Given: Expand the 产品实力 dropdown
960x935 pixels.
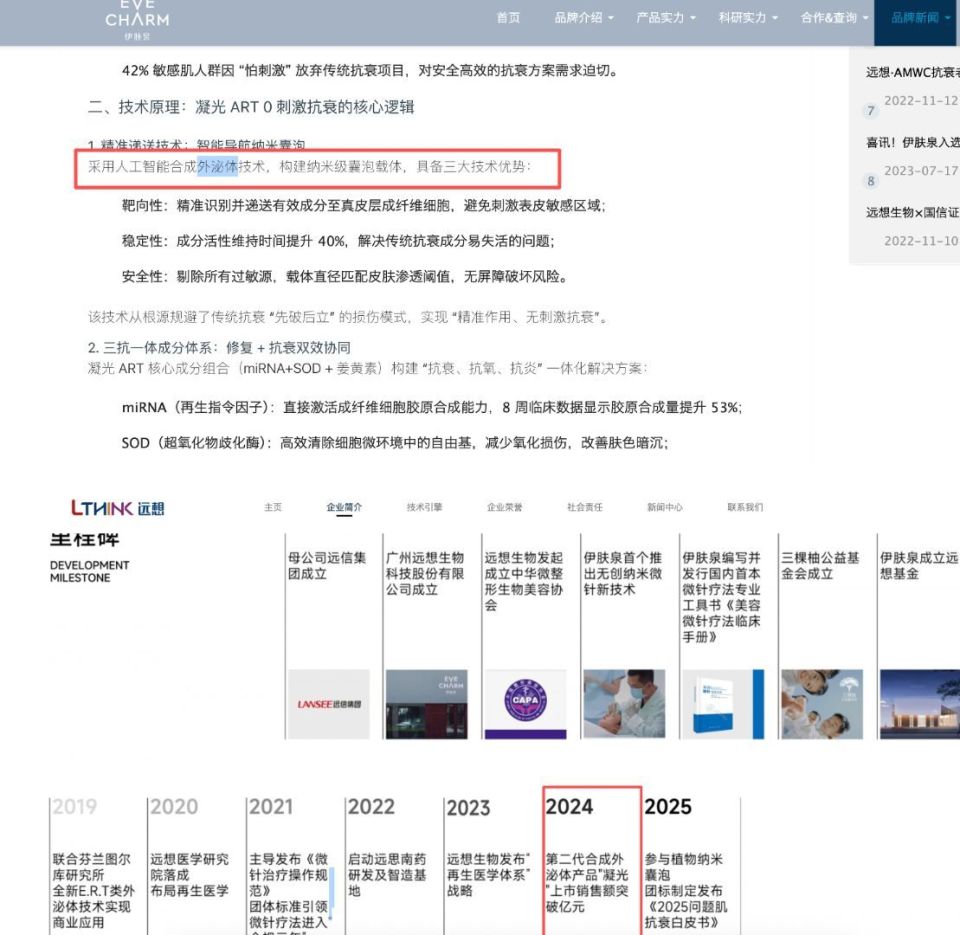Looking at the screenshot, I should click(x=659, y=17).
